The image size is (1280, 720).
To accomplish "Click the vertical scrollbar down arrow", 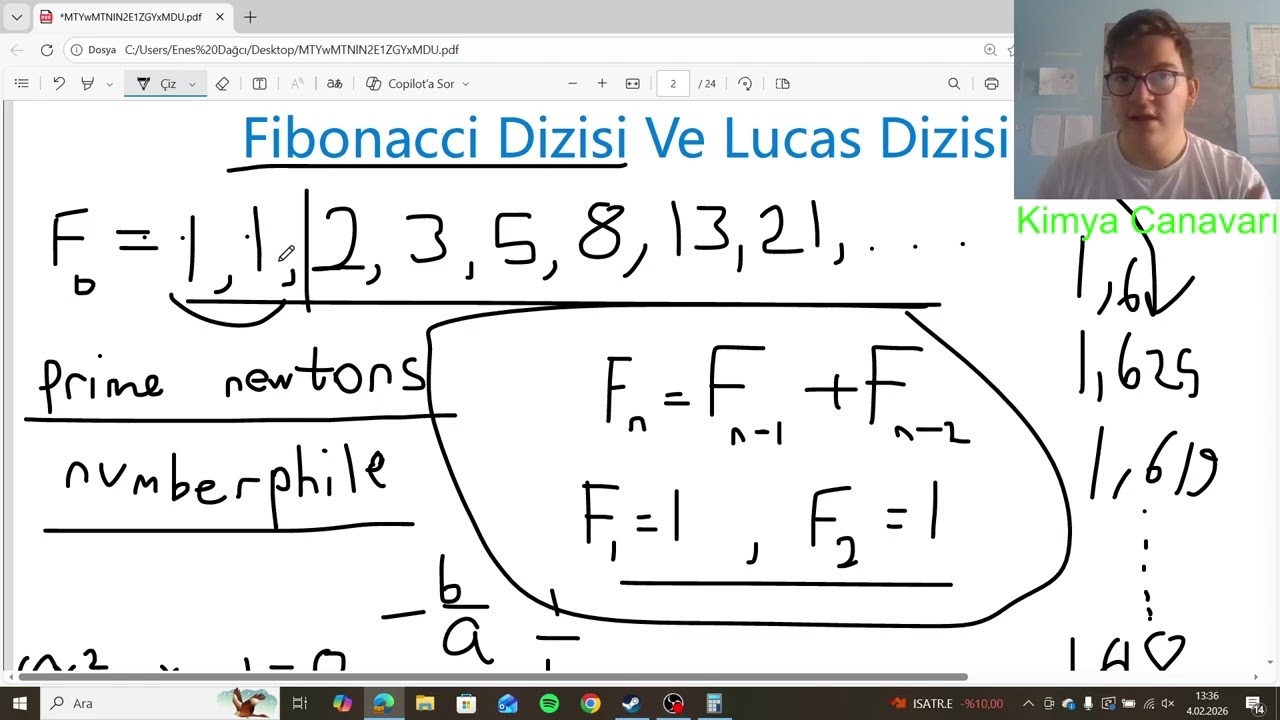I will 1271,662.
